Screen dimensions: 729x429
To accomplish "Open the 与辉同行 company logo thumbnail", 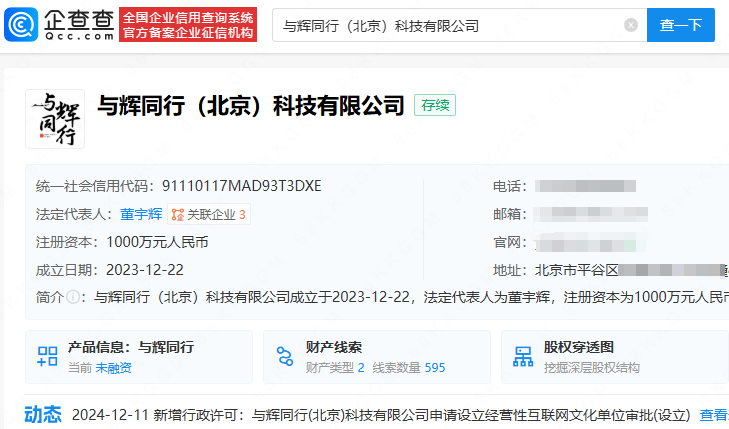I will (55, 119).
